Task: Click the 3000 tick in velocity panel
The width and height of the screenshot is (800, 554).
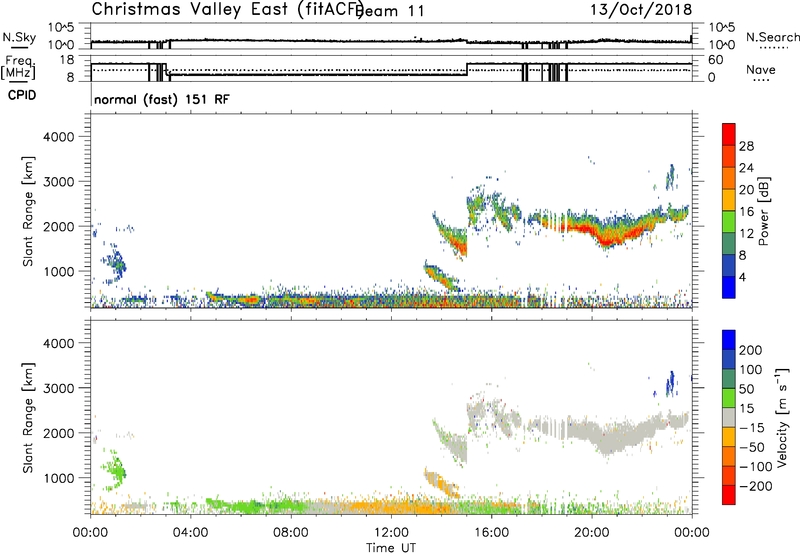Action: pos(59,388)
